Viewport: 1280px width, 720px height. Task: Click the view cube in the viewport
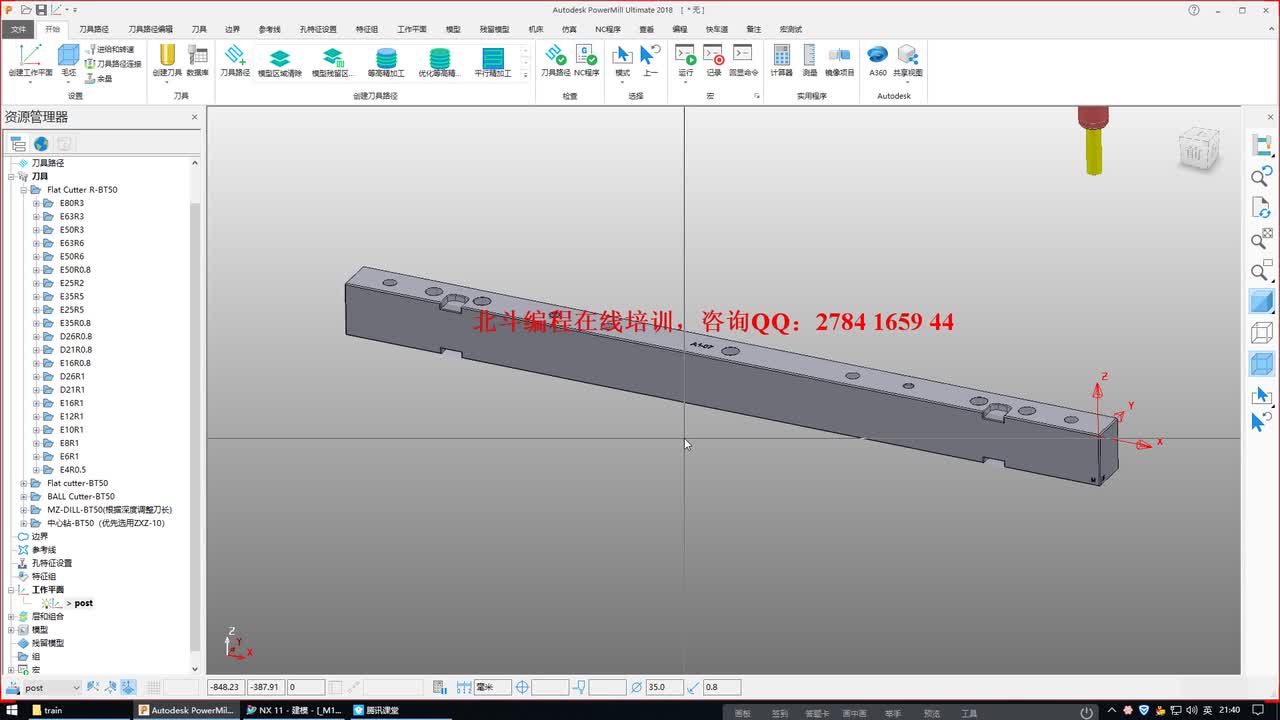1197,150
